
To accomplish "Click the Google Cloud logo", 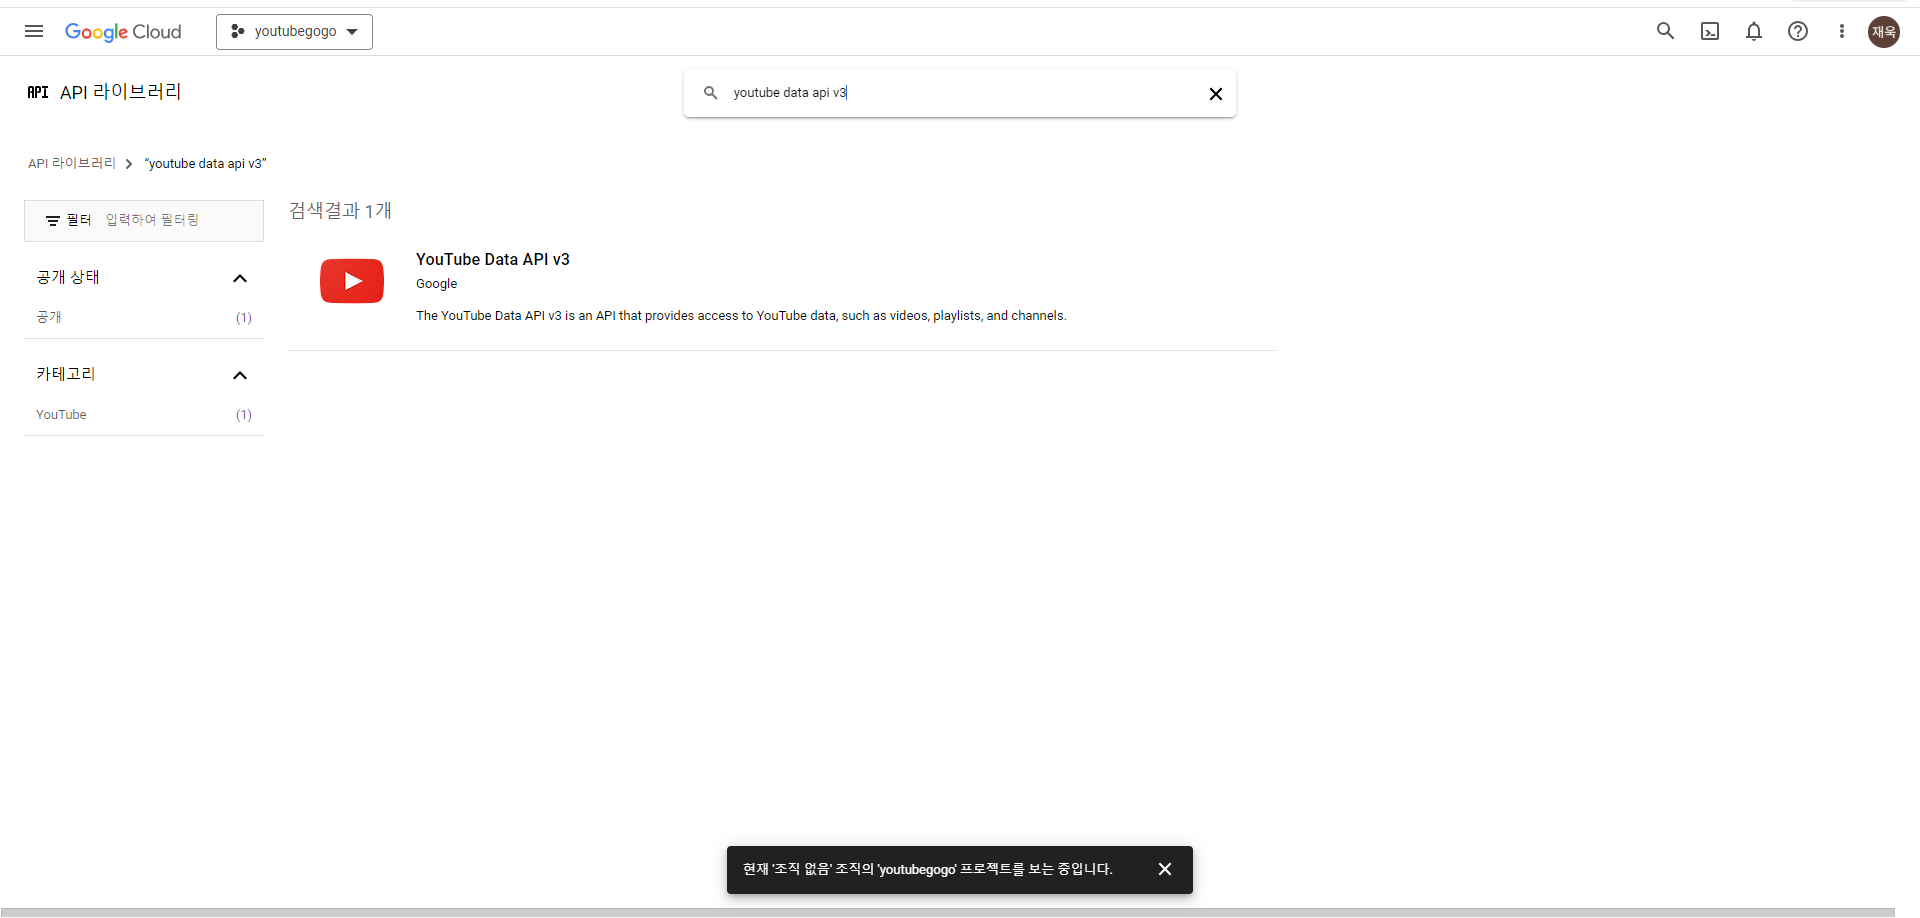I will 123,32.
